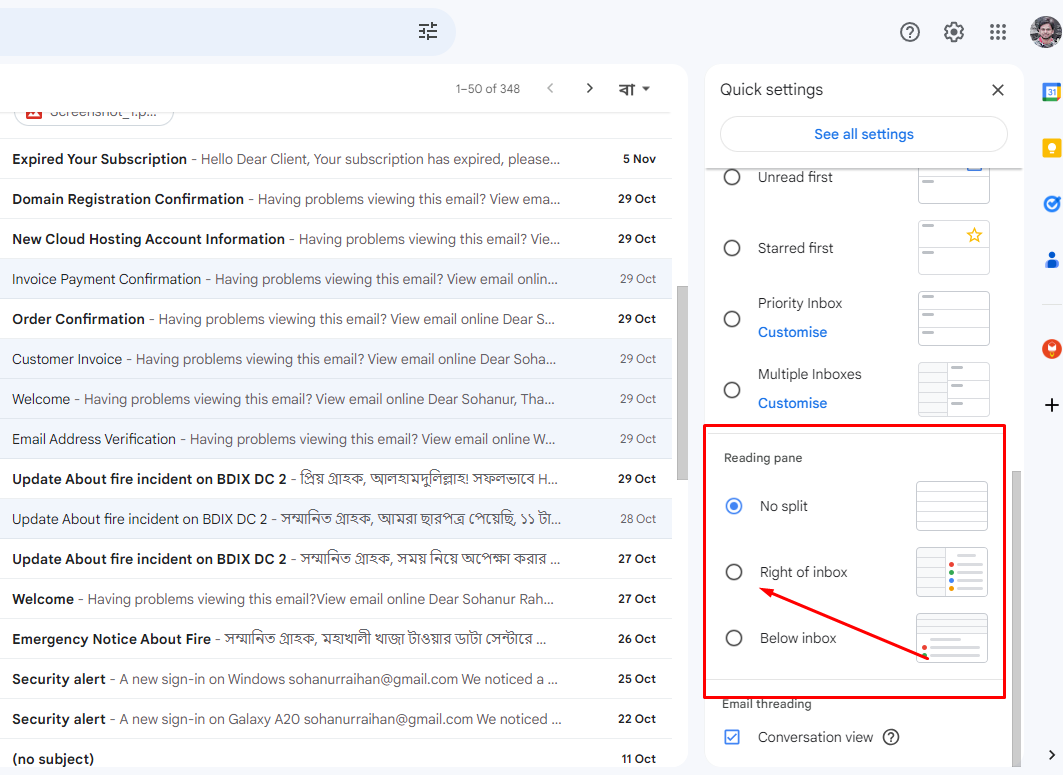The image size is (1063, 775).
Task: Click Customise under Priority Inbox
Action: [x=792, y=332]
